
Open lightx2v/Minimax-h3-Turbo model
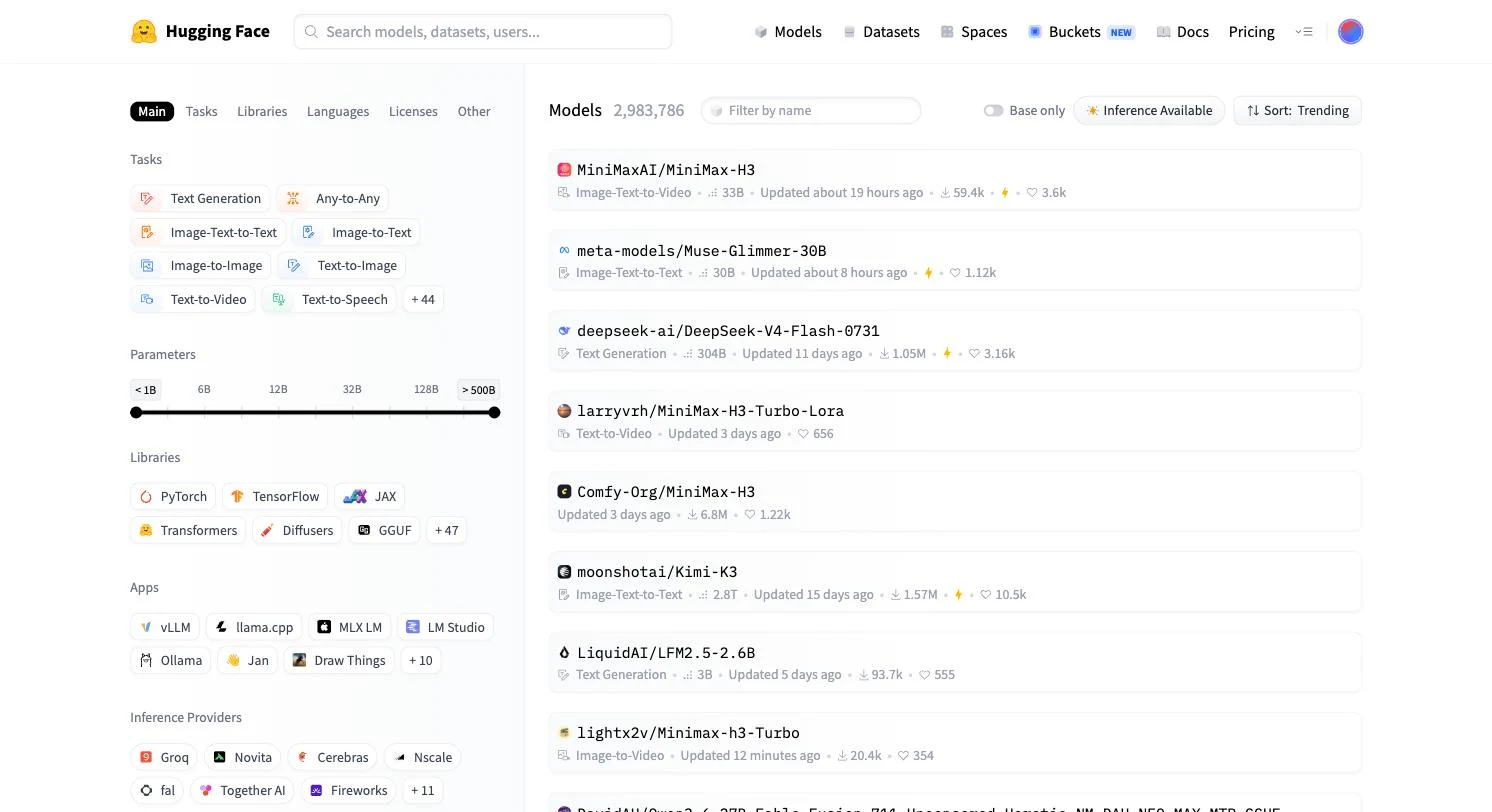(955, 743)
